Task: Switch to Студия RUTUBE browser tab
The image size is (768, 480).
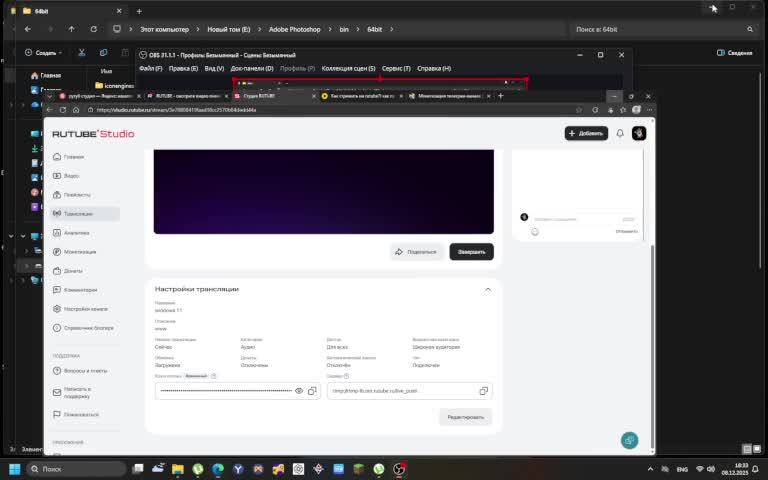Action: tap(273, 96)
